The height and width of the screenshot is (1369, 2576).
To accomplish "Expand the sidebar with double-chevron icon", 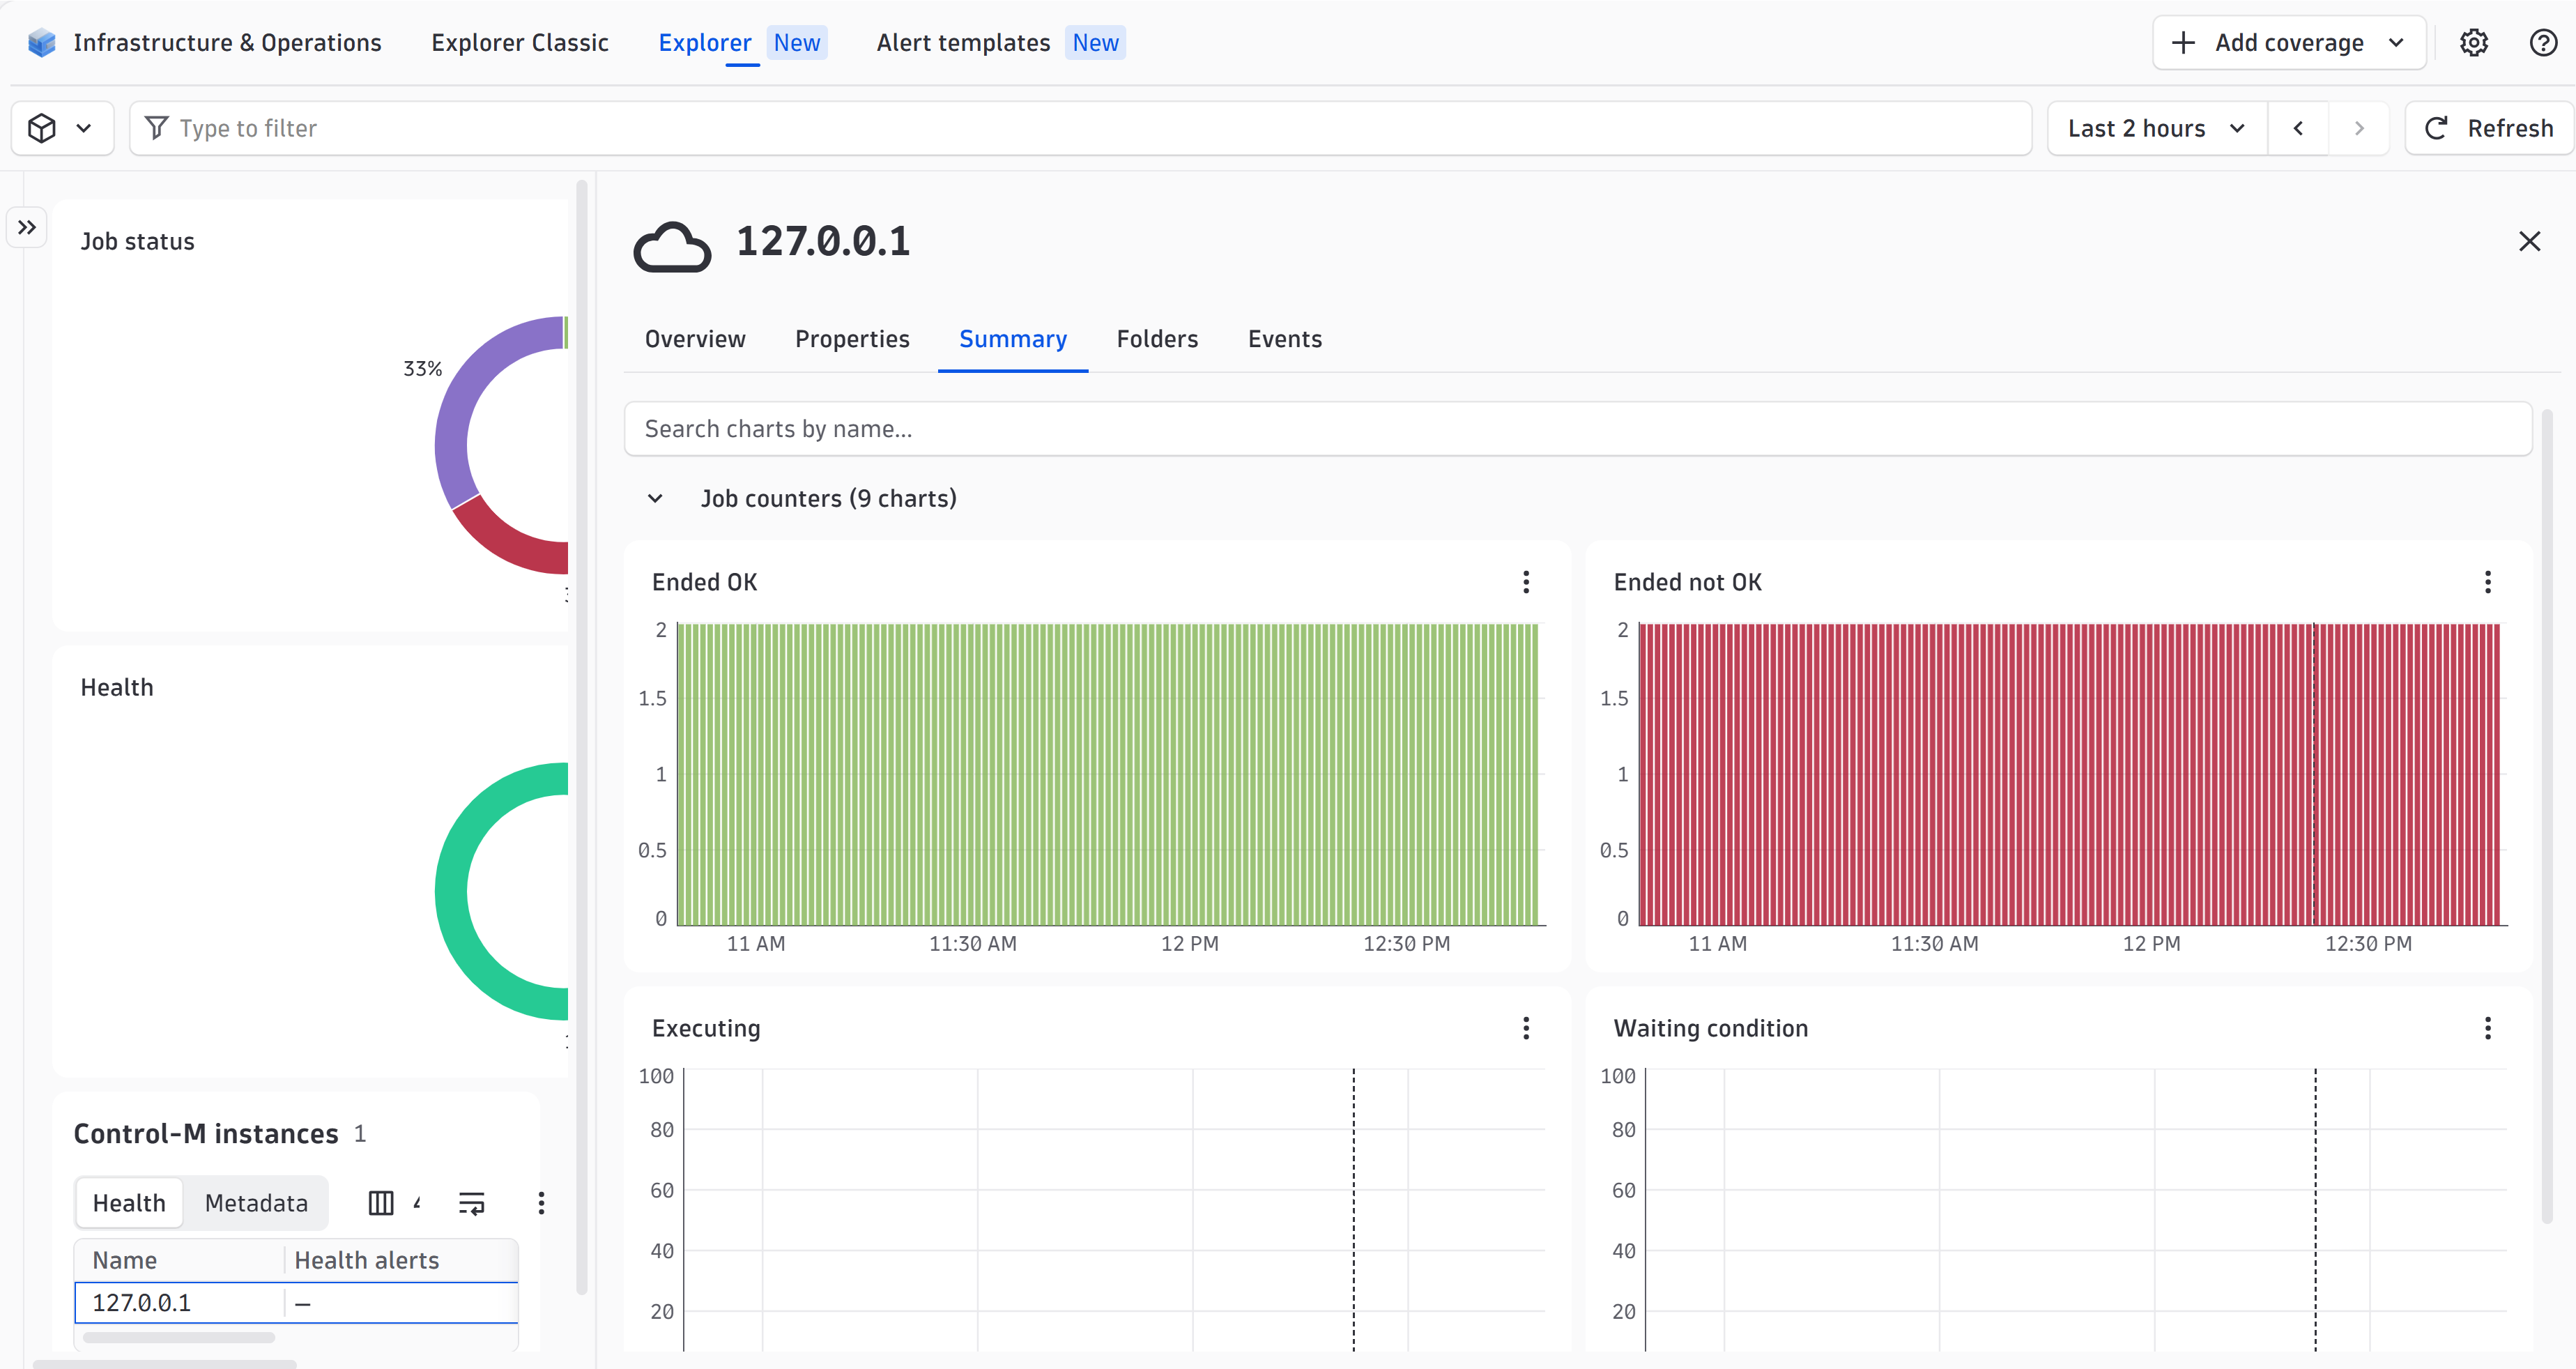I will (27, 228).
